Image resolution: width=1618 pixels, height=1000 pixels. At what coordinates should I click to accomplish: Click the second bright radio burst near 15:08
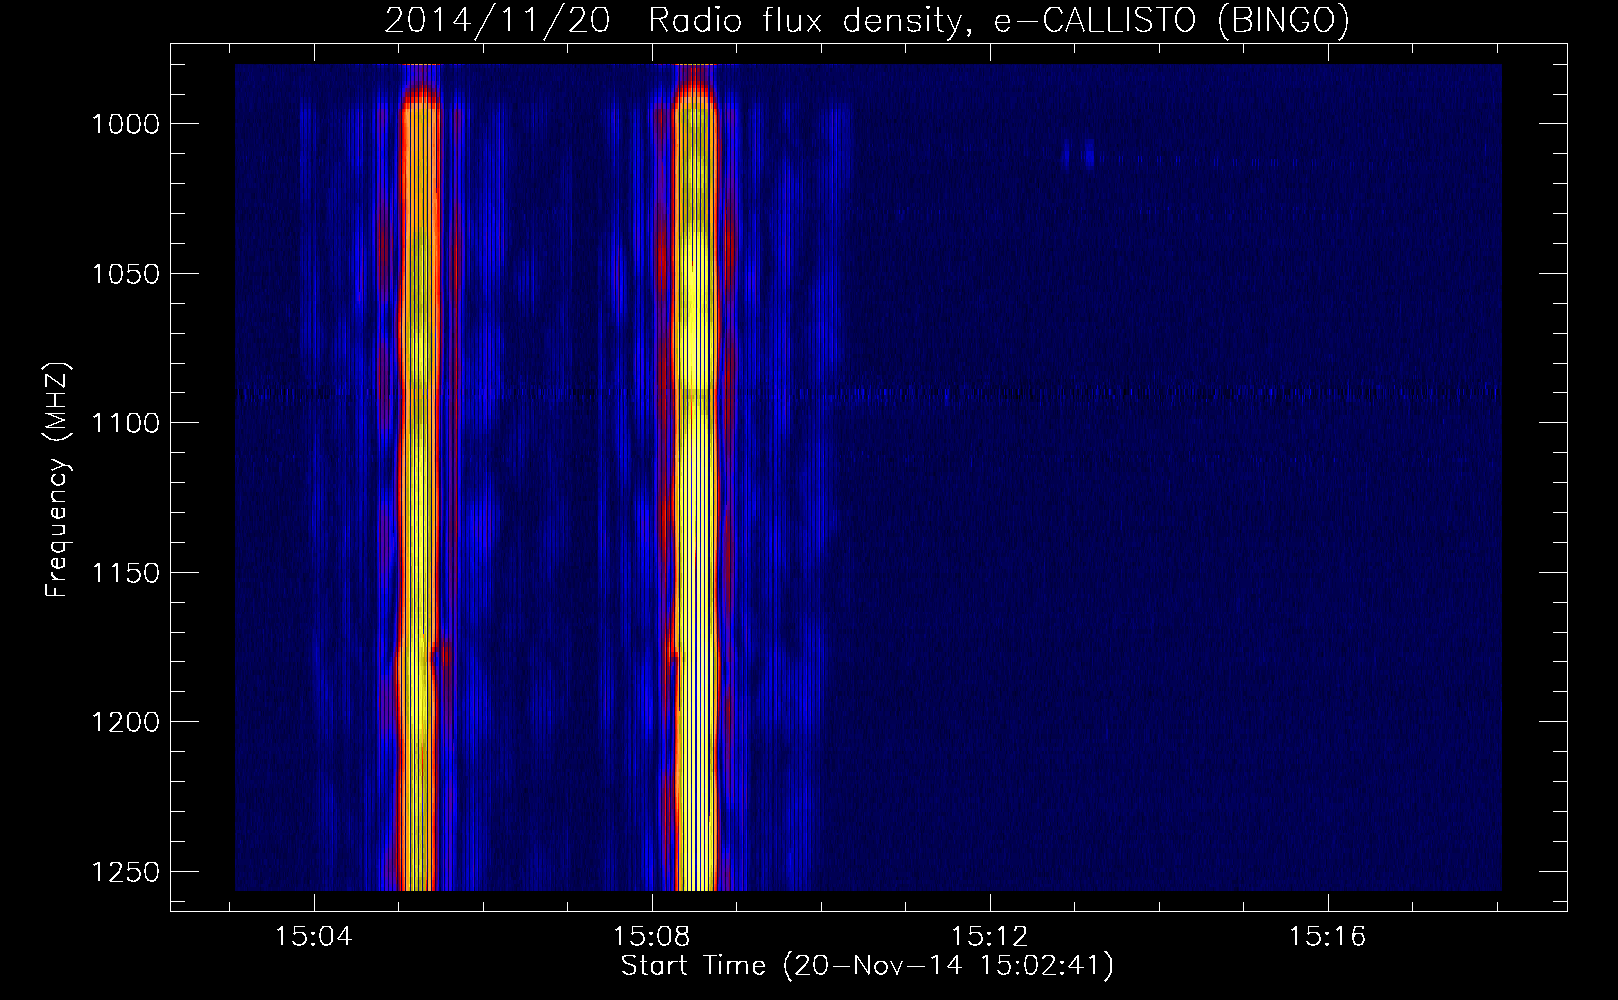point(696,478)
